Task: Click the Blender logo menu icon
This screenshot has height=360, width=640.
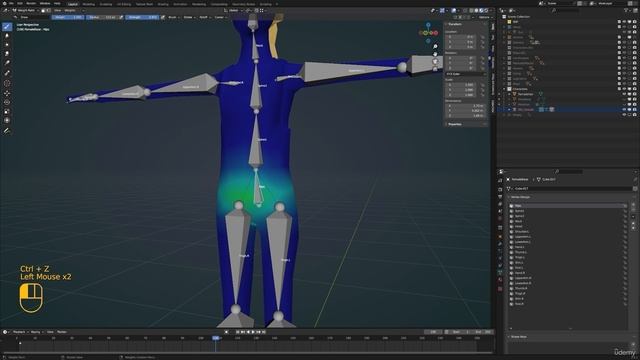Action: (x=4, y=4)
